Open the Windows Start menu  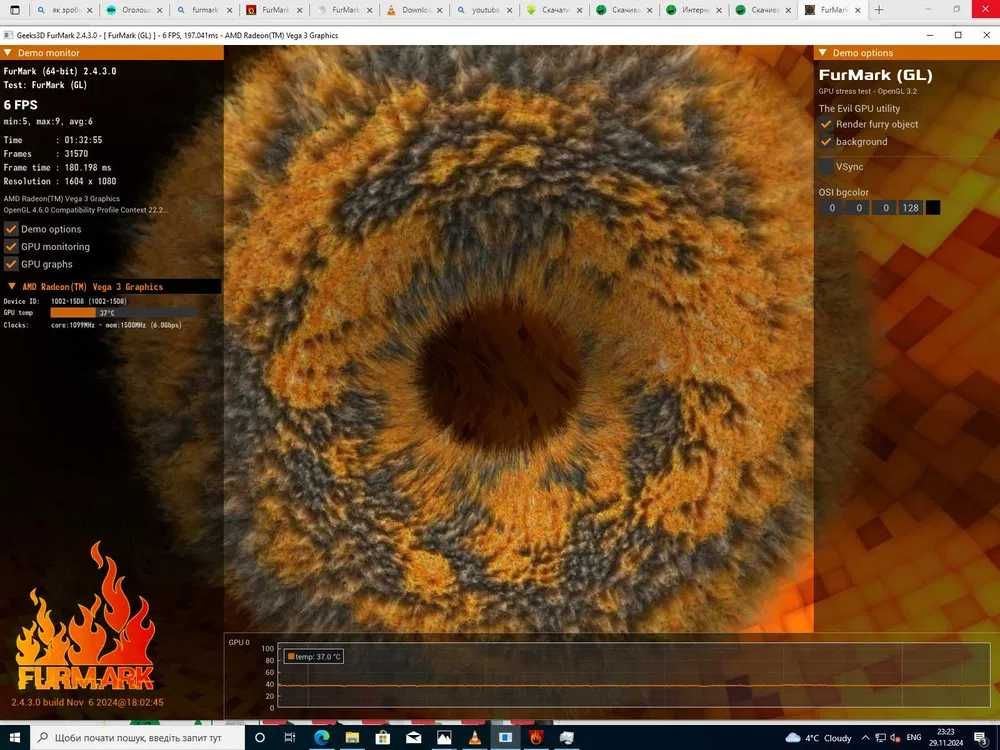pyautogui.click(x=15, y=738)
